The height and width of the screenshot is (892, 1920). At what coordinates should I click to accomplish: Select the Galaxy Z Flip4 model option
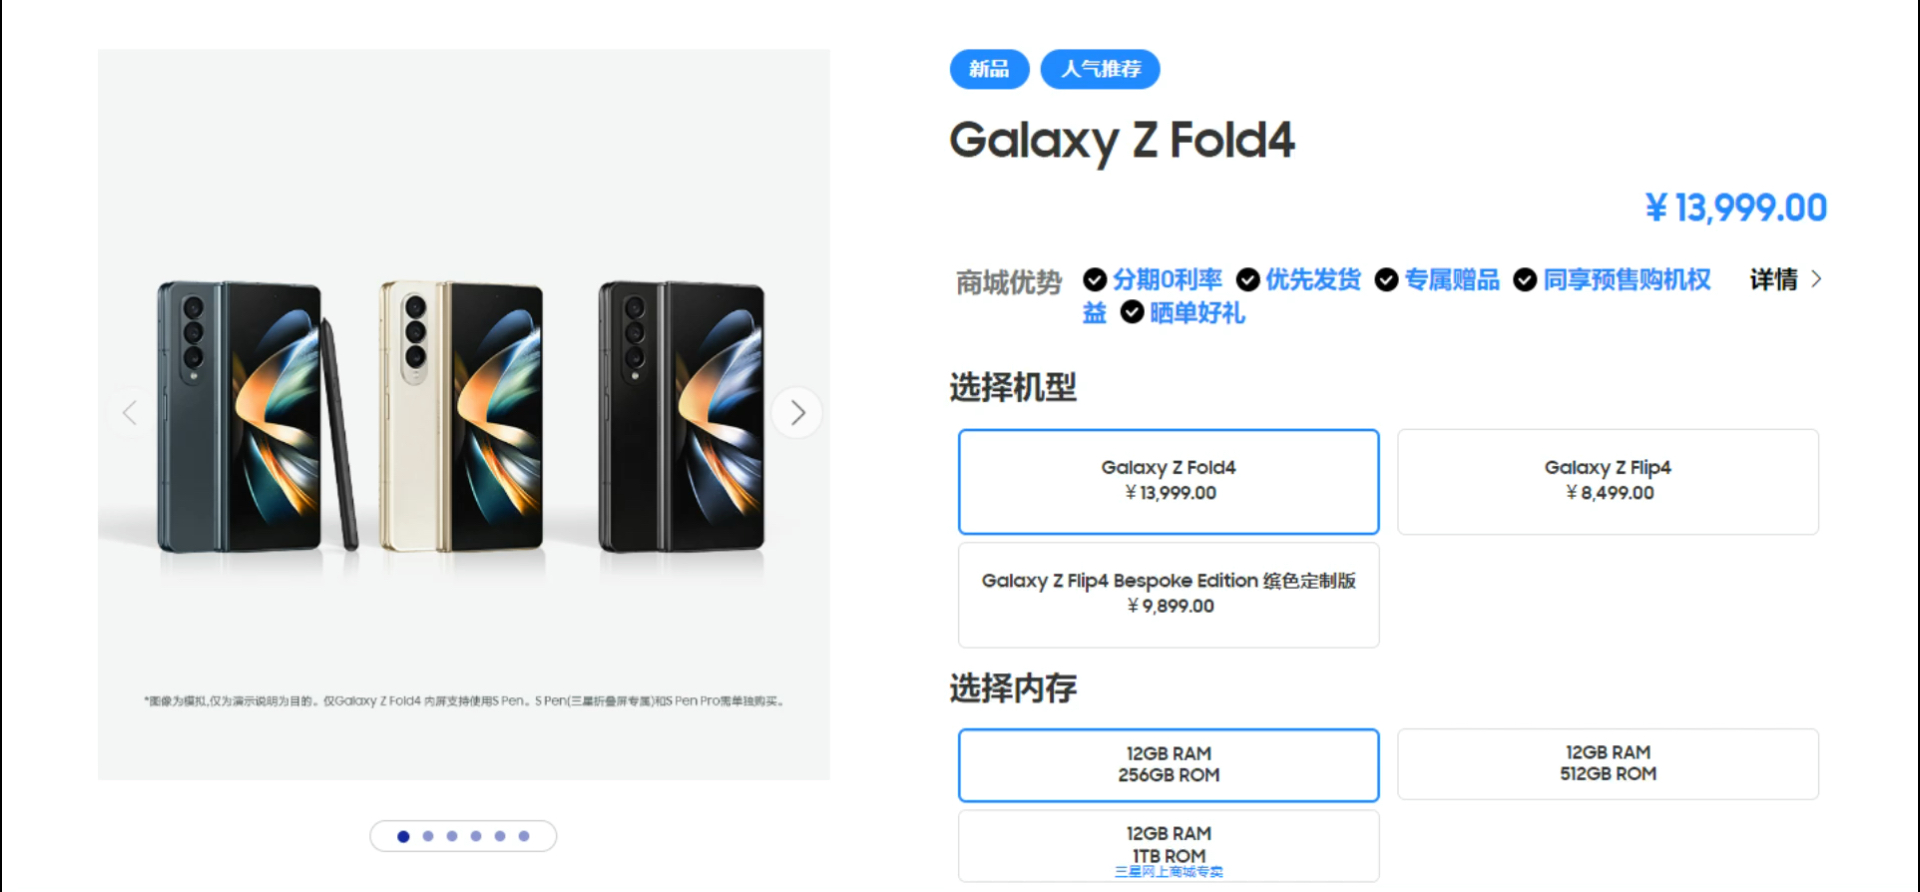(1607, 481)
